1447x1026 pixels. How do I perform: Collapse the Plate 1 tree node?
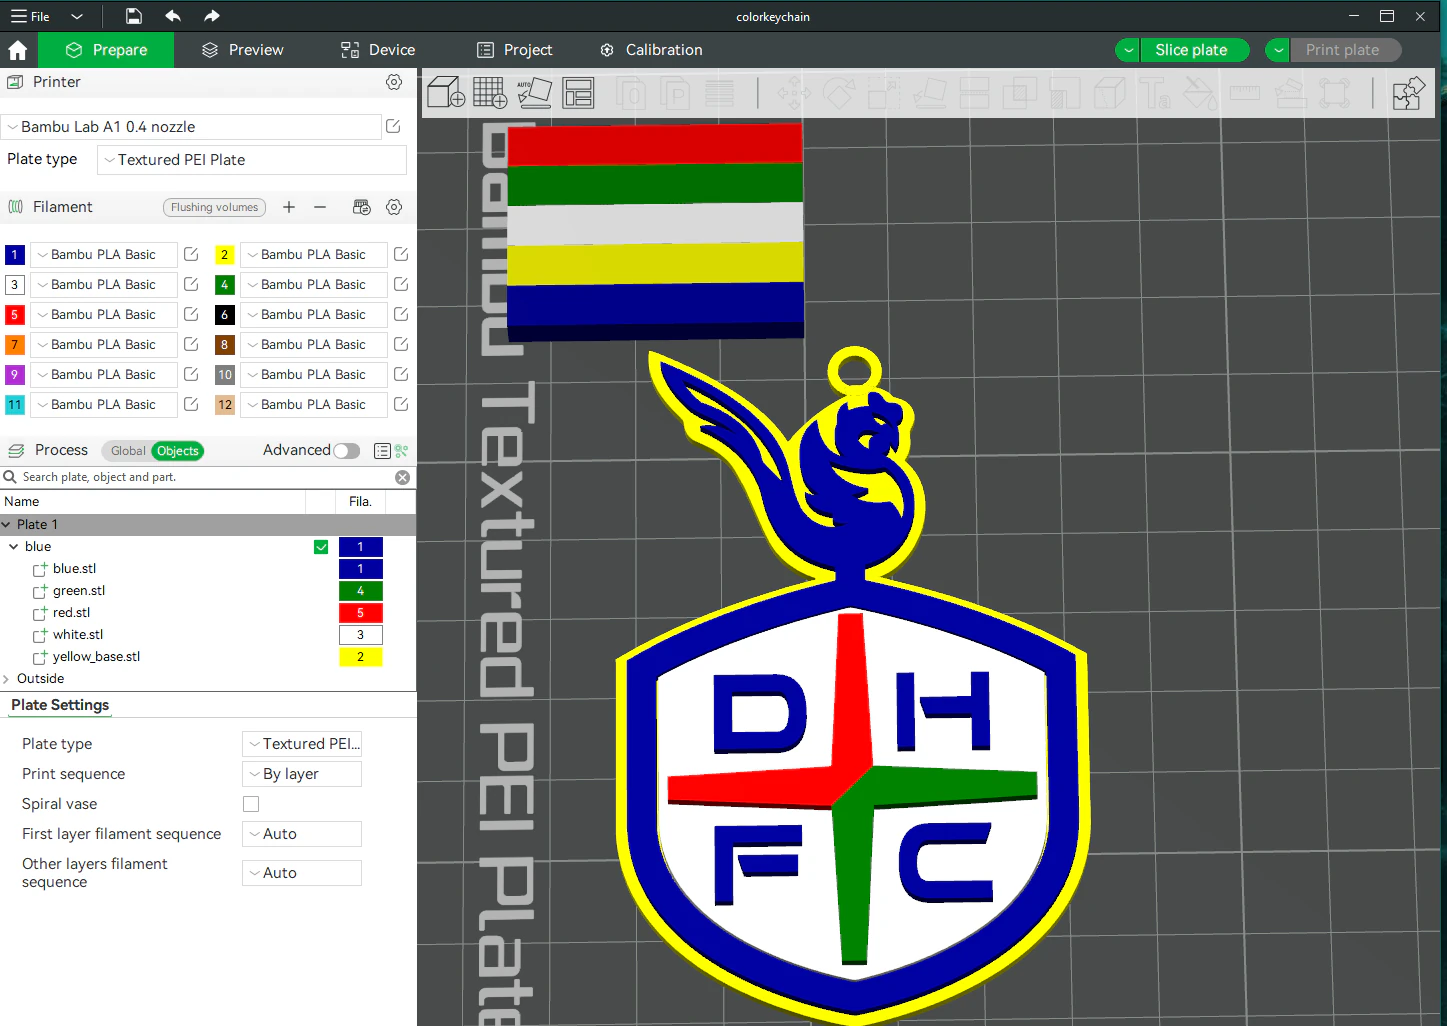(7, 524)
